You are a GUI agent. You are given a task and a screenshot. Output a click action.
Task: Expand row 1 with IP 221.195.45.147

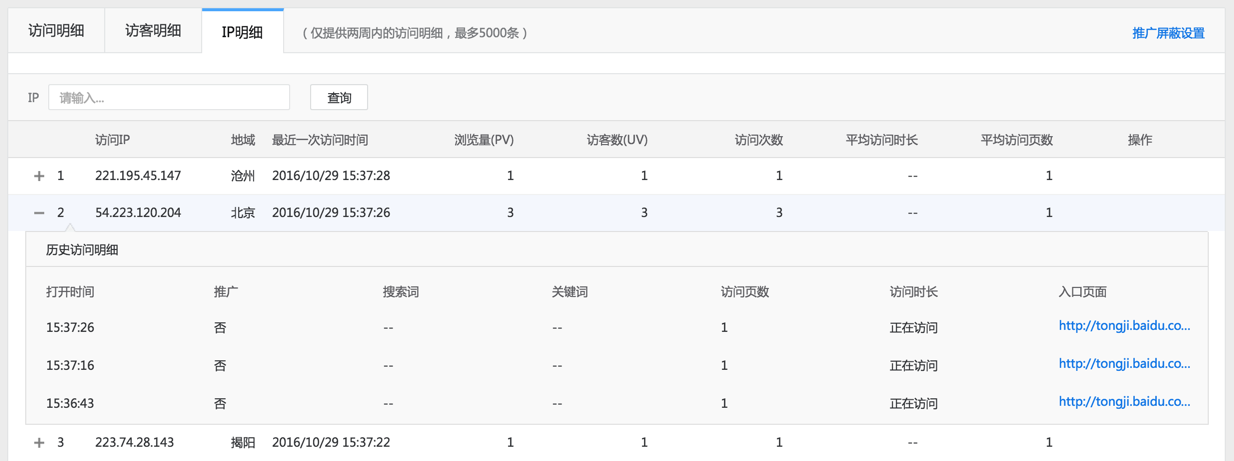pyautogui.click(x=39, y=176)
